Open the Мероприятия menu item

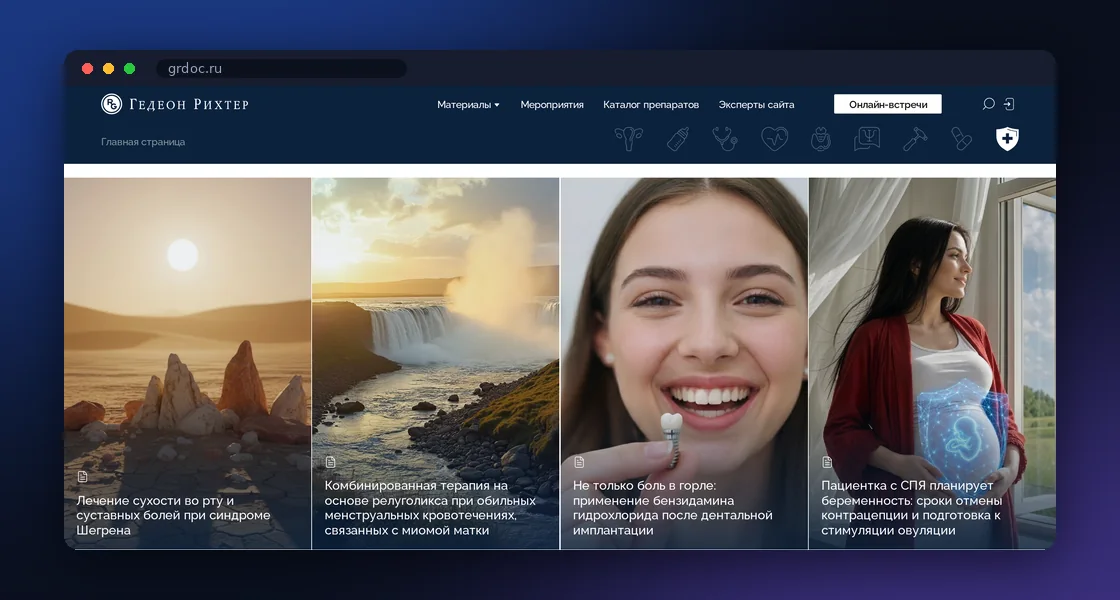(x=551, y=104)
